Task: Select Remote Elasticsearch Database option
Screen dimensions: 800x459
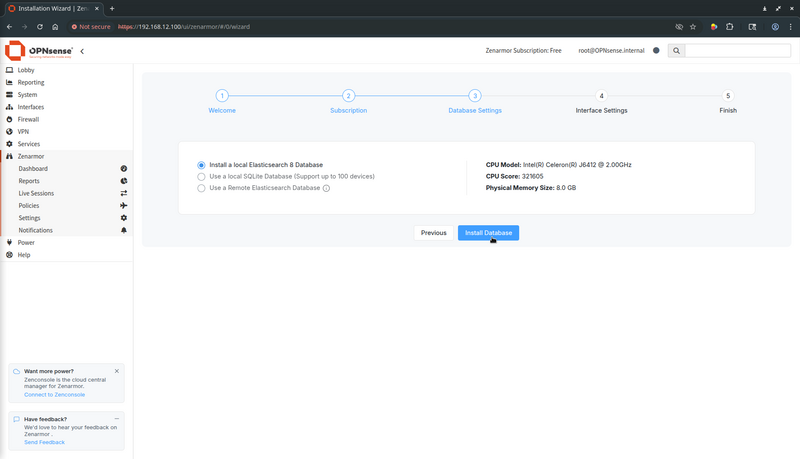Action: pyautogui.click(x=201, y=188)
